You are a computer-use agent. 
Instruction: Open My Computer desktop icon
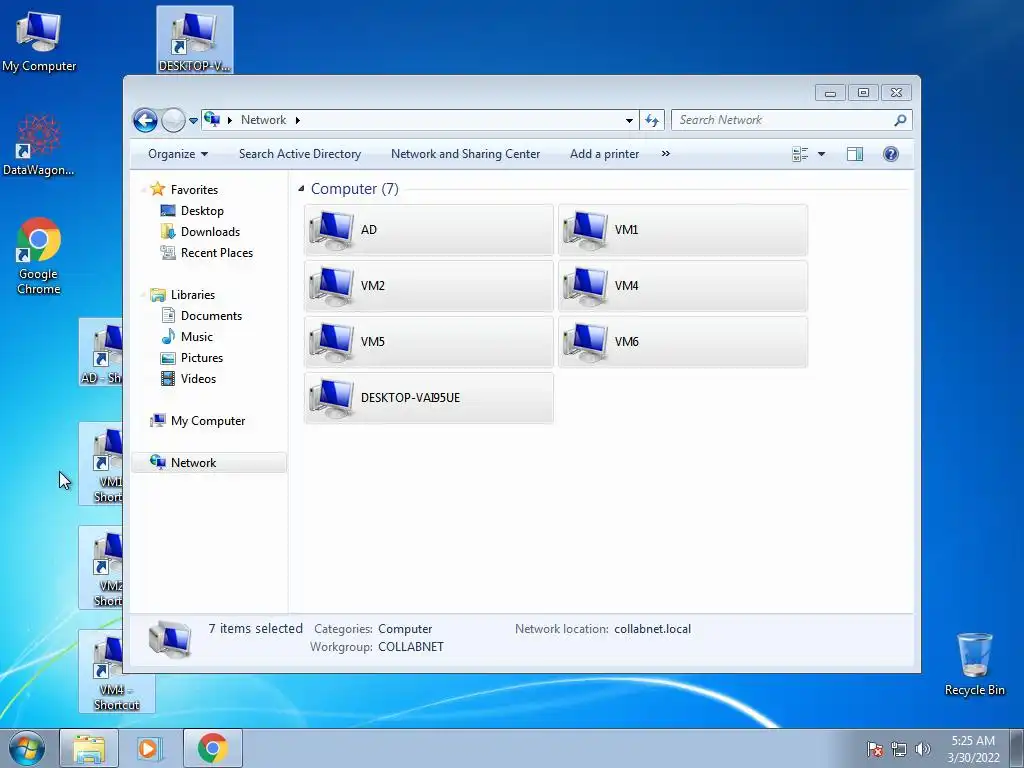39,42
